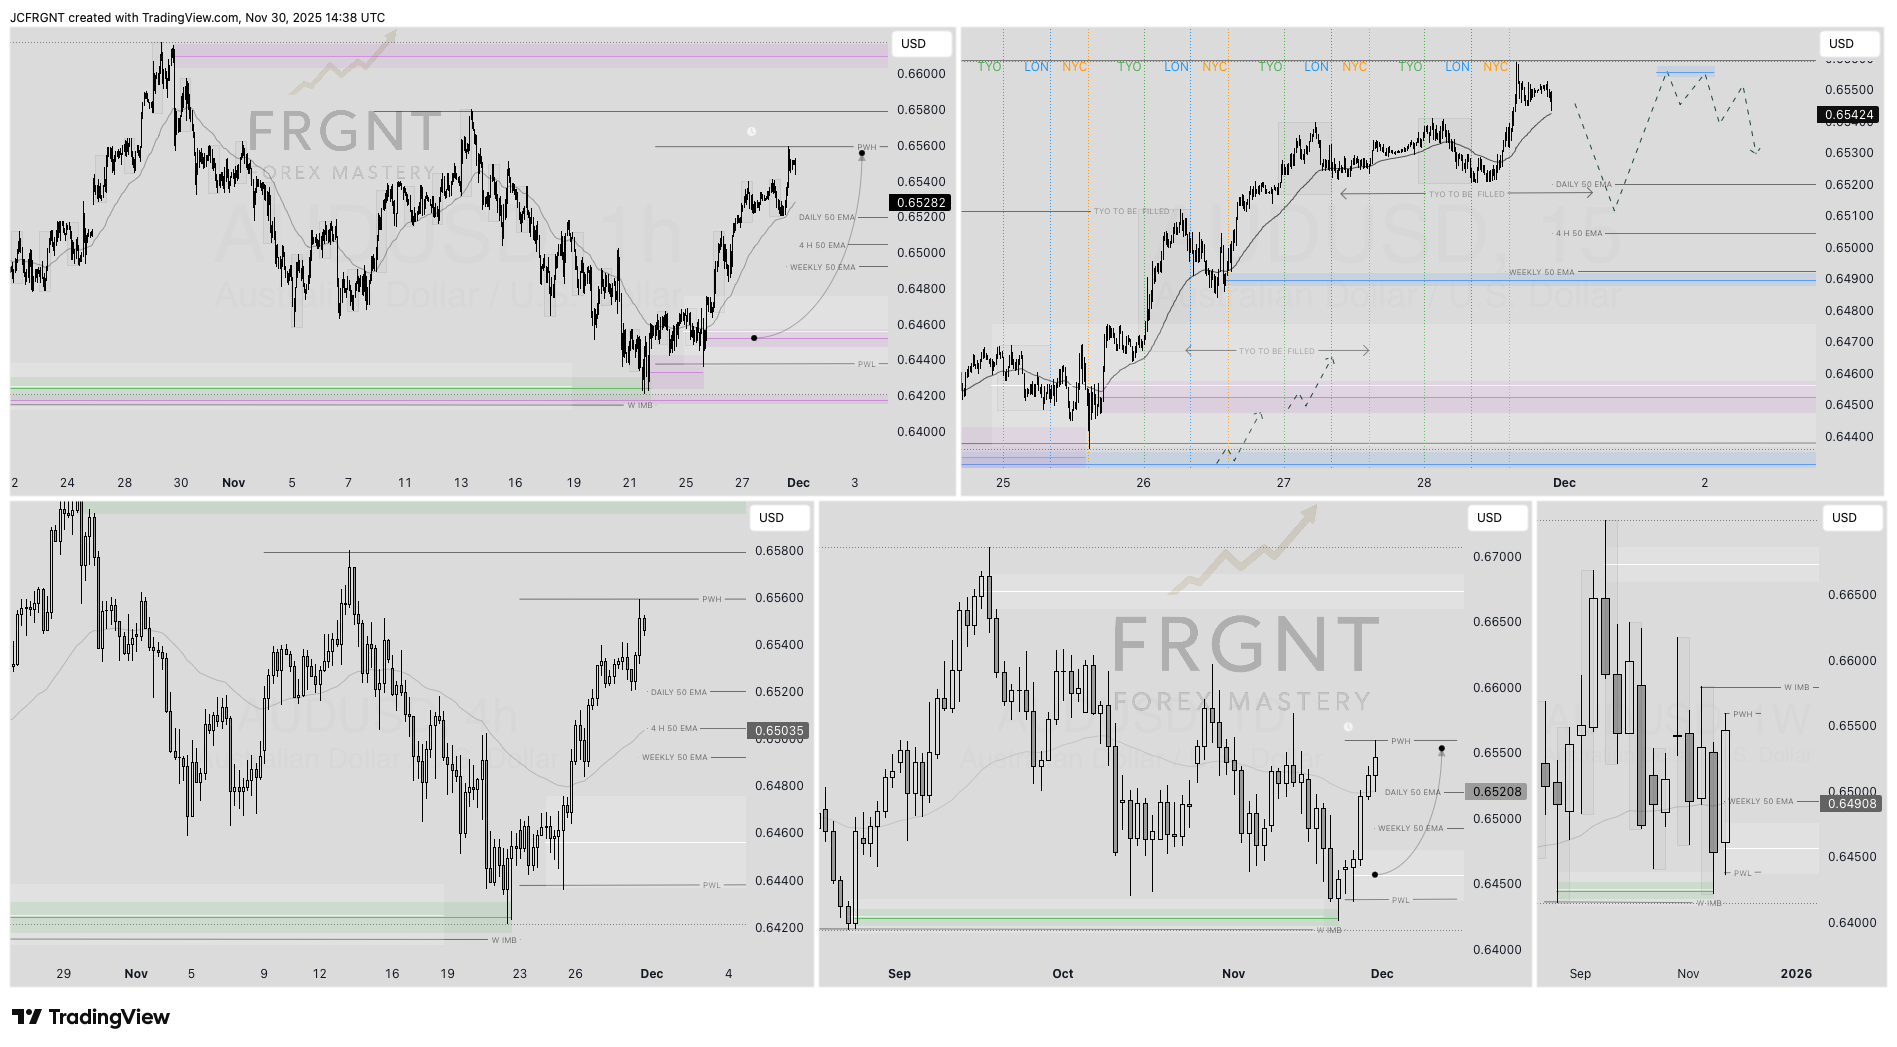Select the black 0.65282 current price tag
The image size is (1897, 1047).
coord(920,203)
